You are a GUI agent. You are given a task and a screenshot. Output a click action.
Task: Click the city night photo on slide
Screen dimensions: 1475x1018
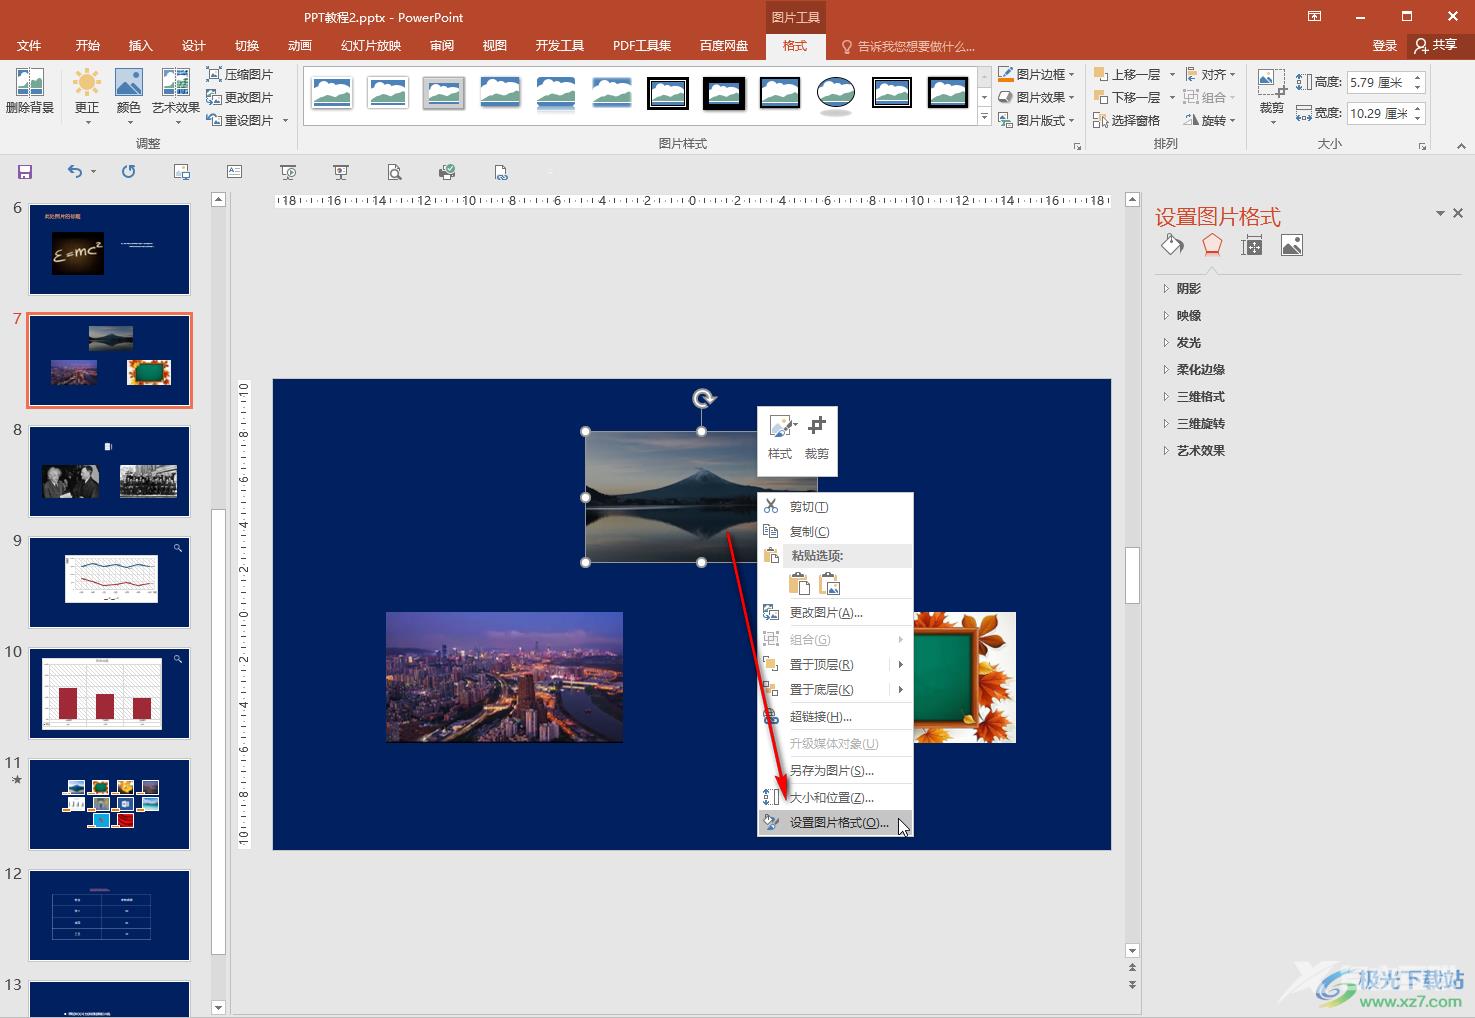coord(504,677)
